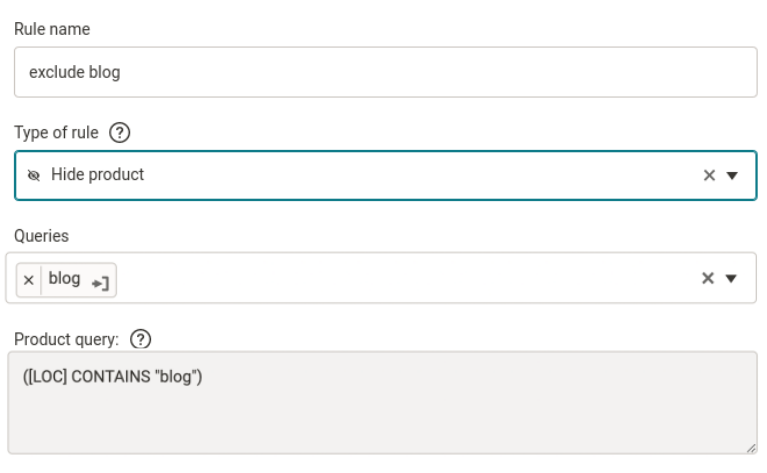The width and height of the screenshot is (767, 473).
Task: Click the help icon next to Type of rule
Action: click(x=119, y=133)
